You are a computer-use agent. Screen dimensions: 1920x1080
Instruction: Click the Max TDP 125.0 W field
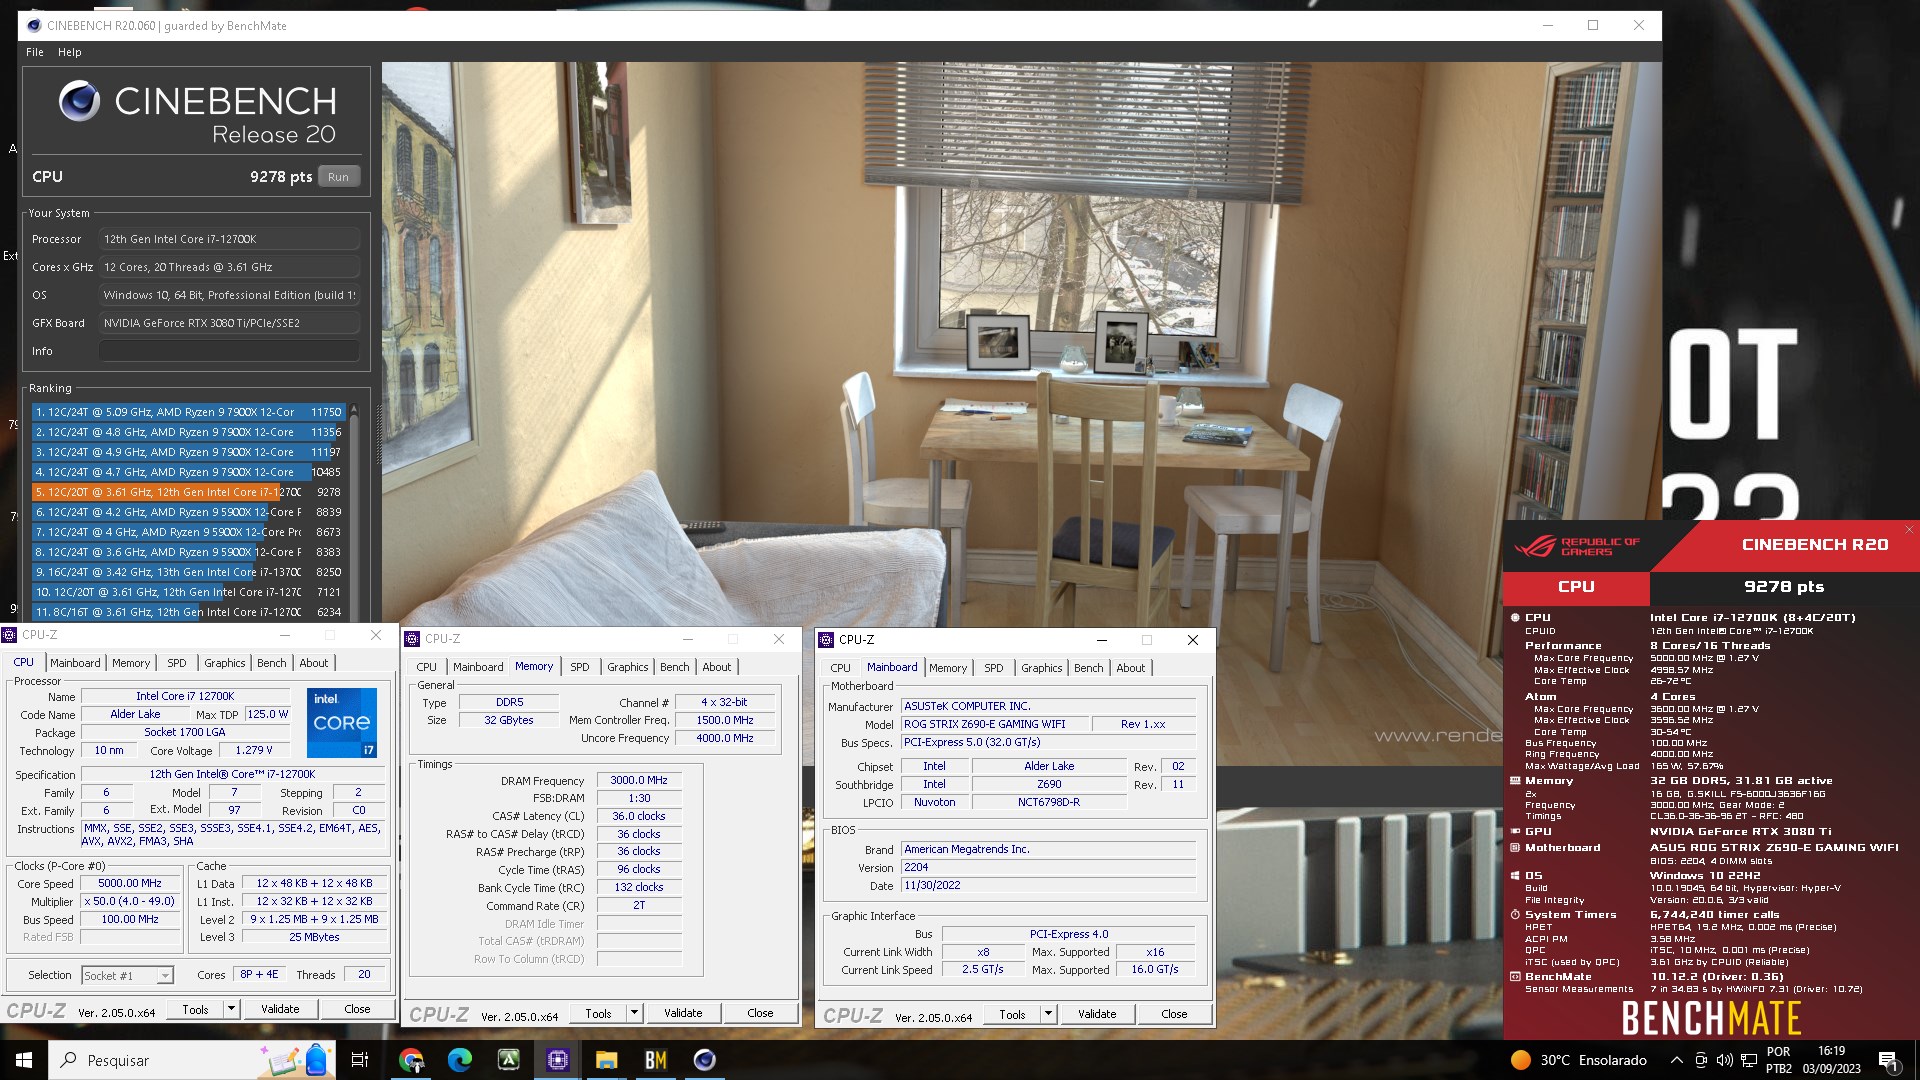[x=267, y=714]
